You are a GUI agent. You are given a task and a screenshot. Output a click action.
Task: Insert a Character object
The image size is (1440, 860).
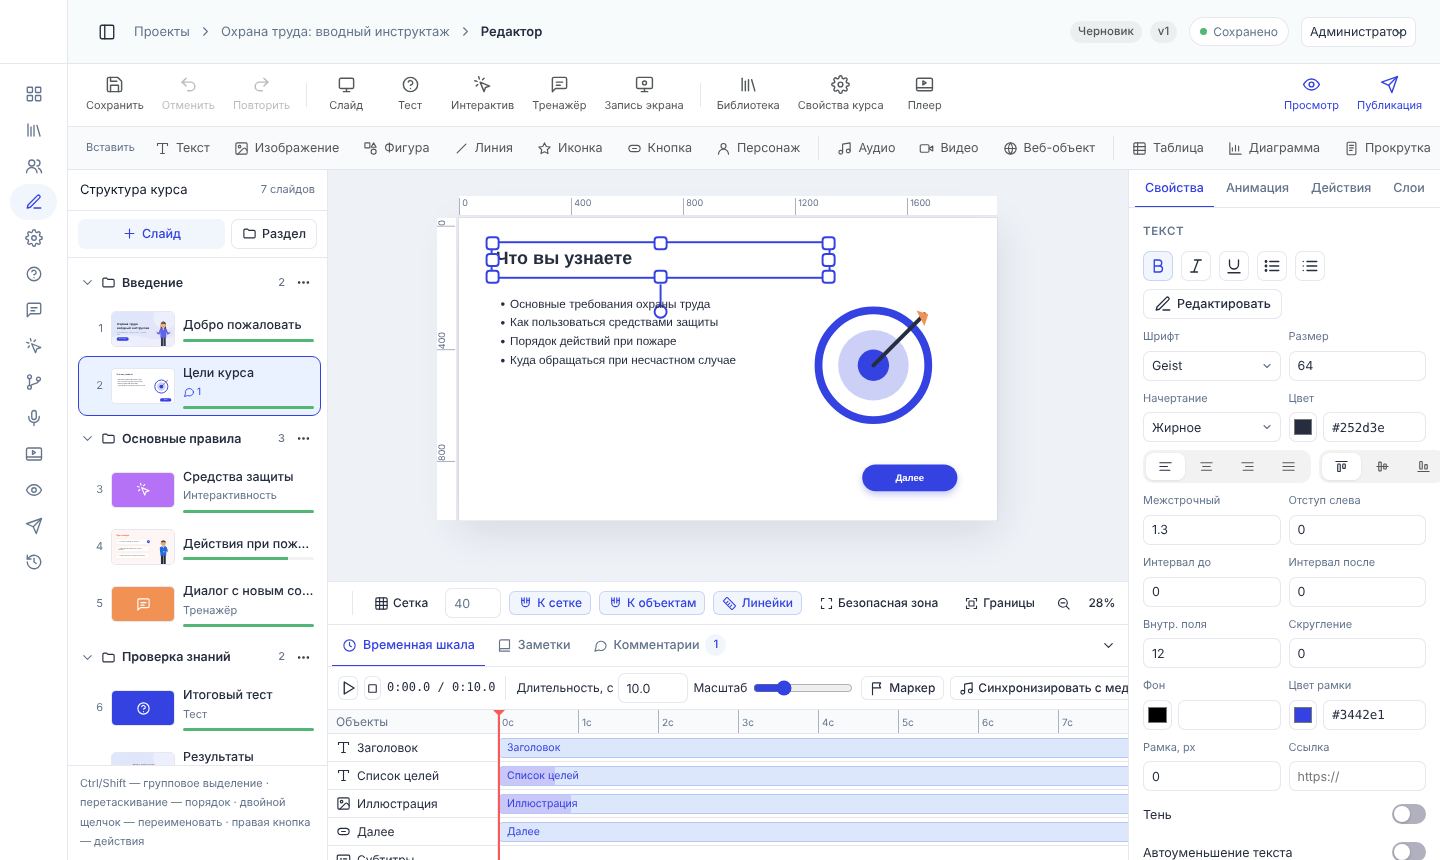(758, 148)
